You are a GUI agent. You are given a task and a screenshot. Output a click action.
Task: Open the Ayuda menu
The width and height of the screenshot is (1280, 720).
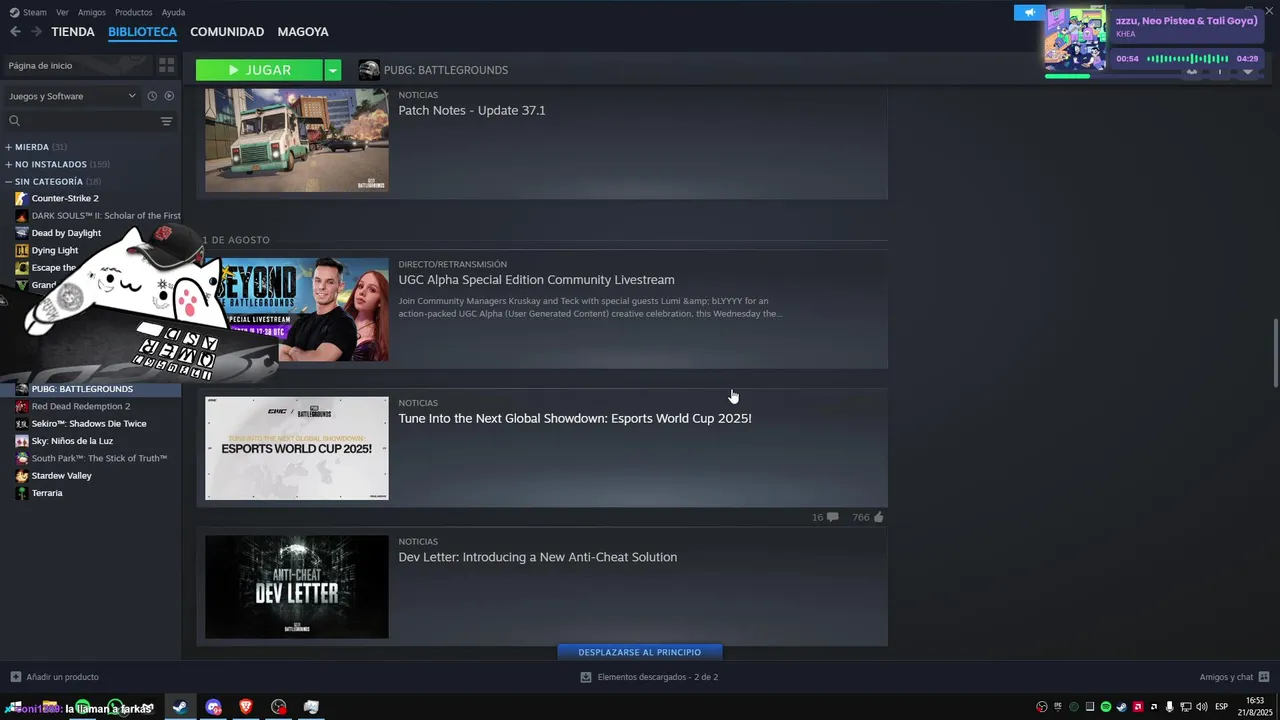[x=173, y=12]
